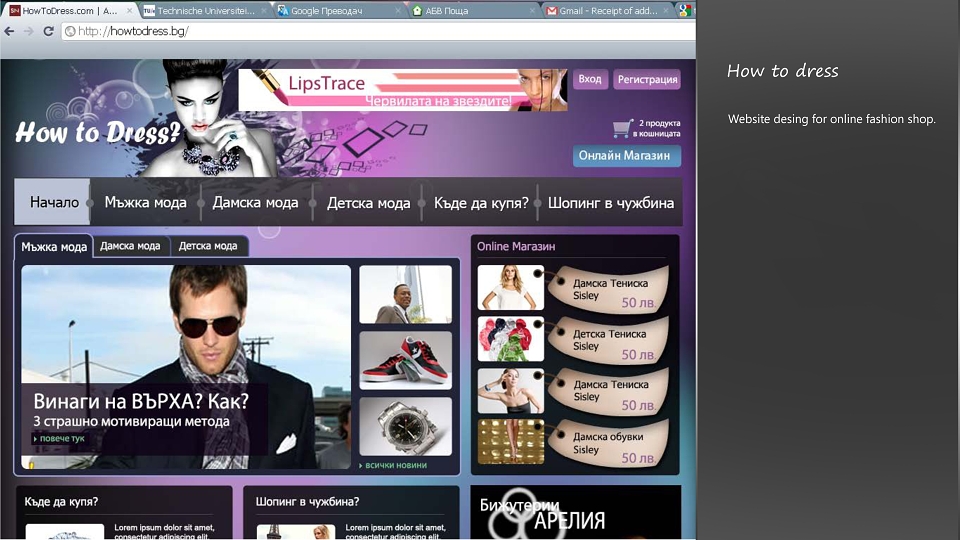Open Детска мода in main navigation
Viewport: 960px width, 540px height.
pyautogui.click(x=368, y=203)
